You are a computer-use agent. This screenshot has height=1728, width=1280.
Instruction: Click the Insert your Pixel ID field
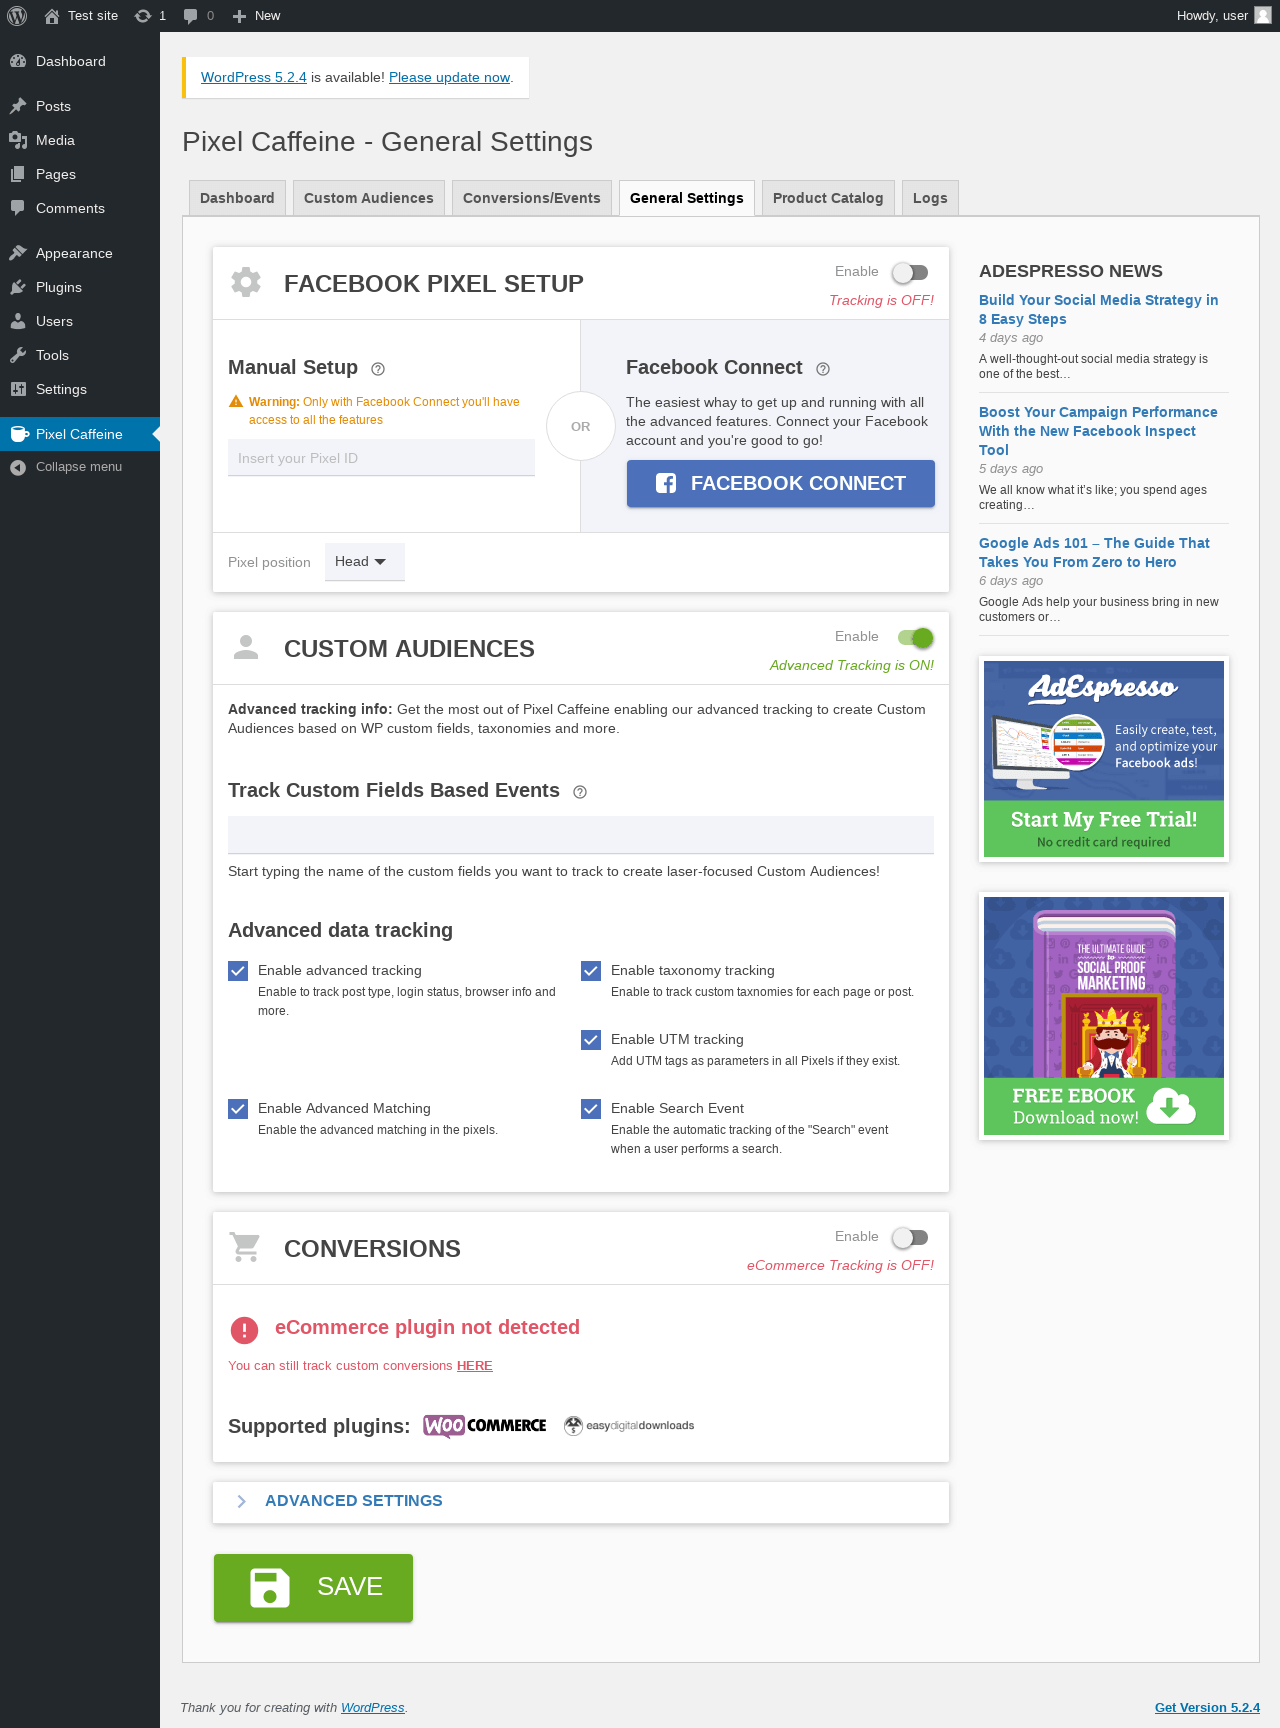[x=381, y=458]
